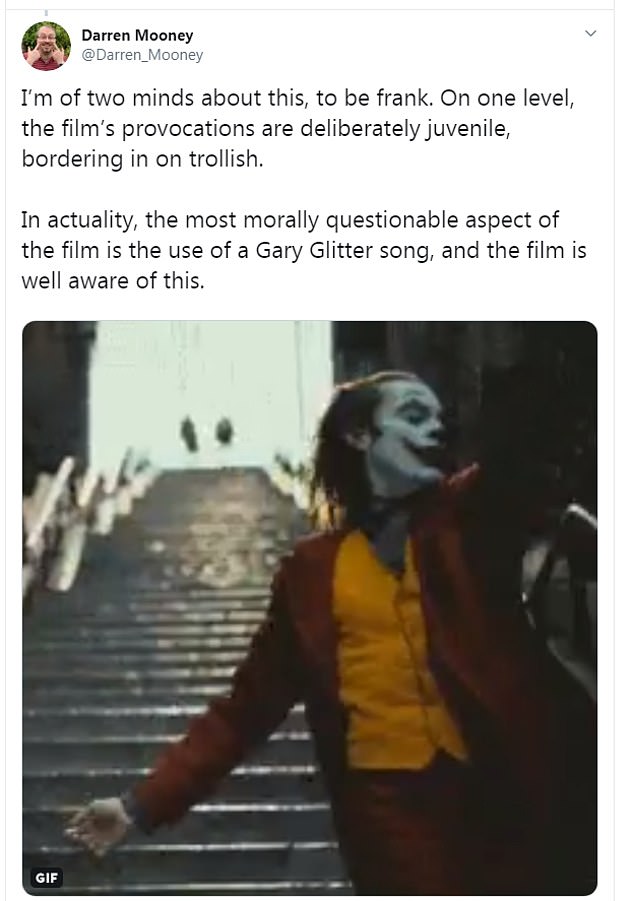Expand the tweet options chevron
The image size is (634, 901).
pos(590,33)
